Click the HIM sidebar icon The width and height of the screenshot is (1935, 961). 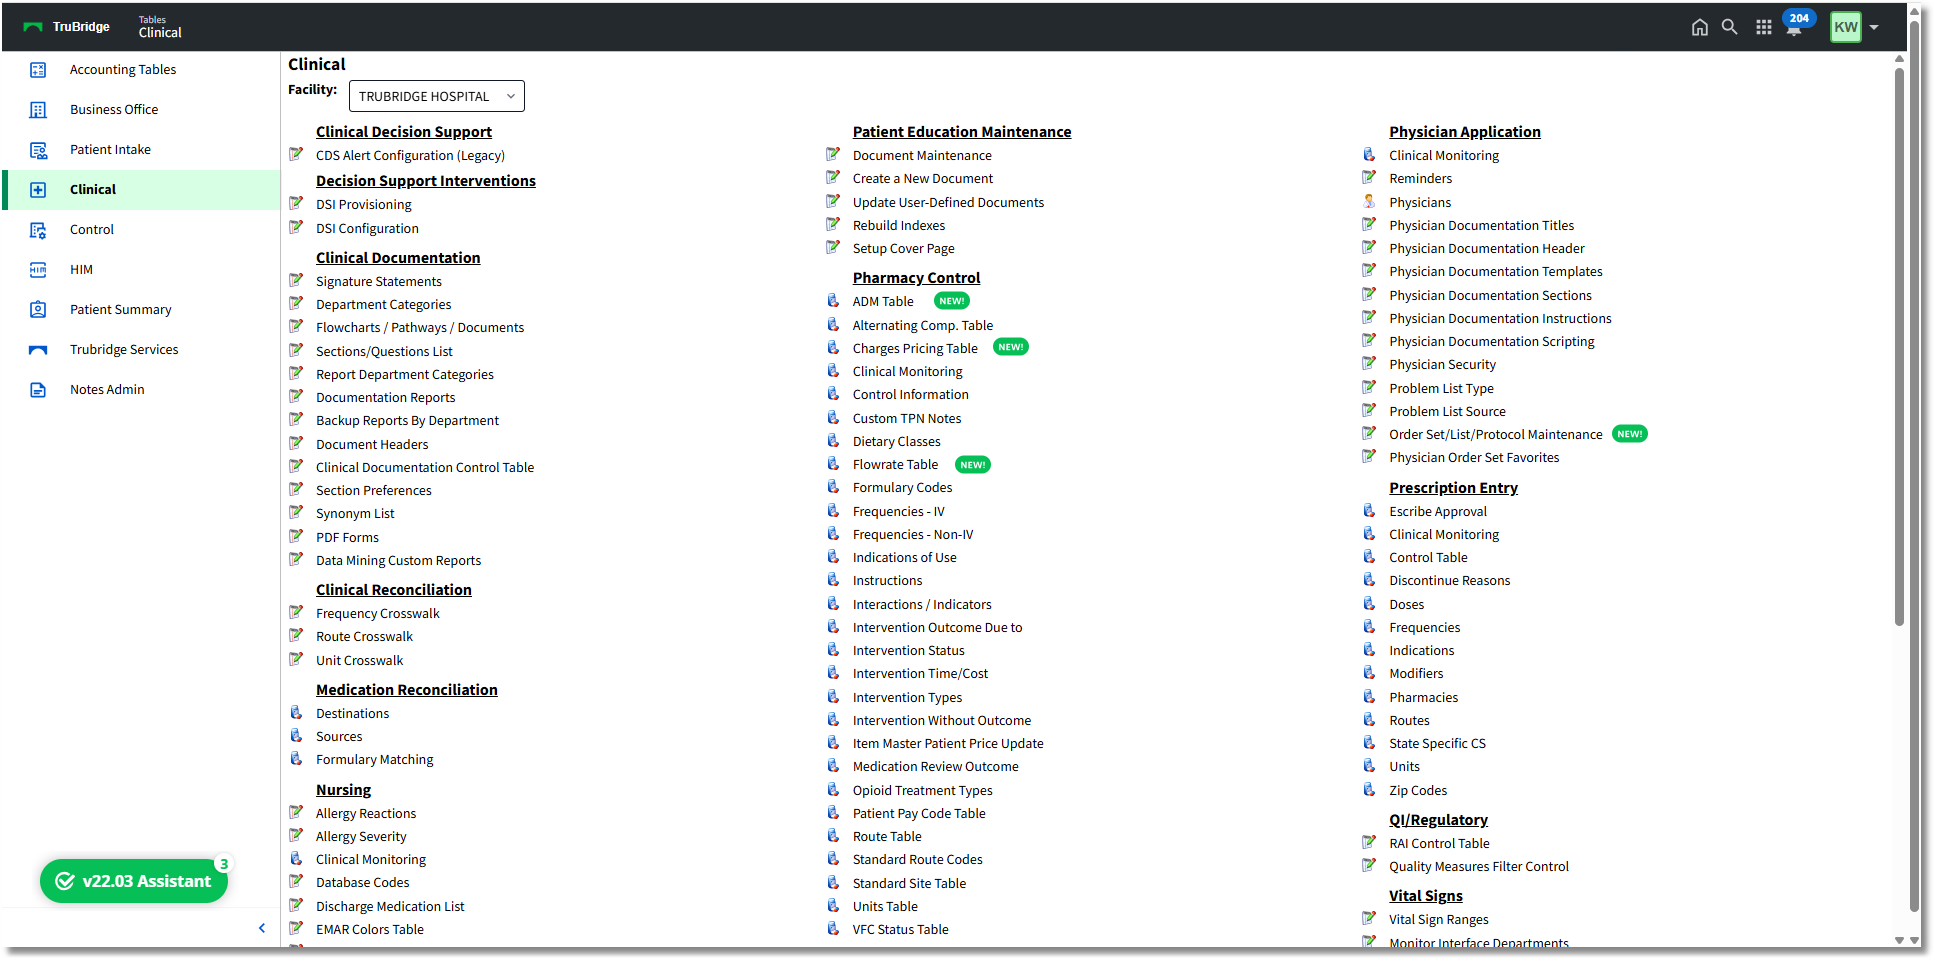(x=38, y=270)
